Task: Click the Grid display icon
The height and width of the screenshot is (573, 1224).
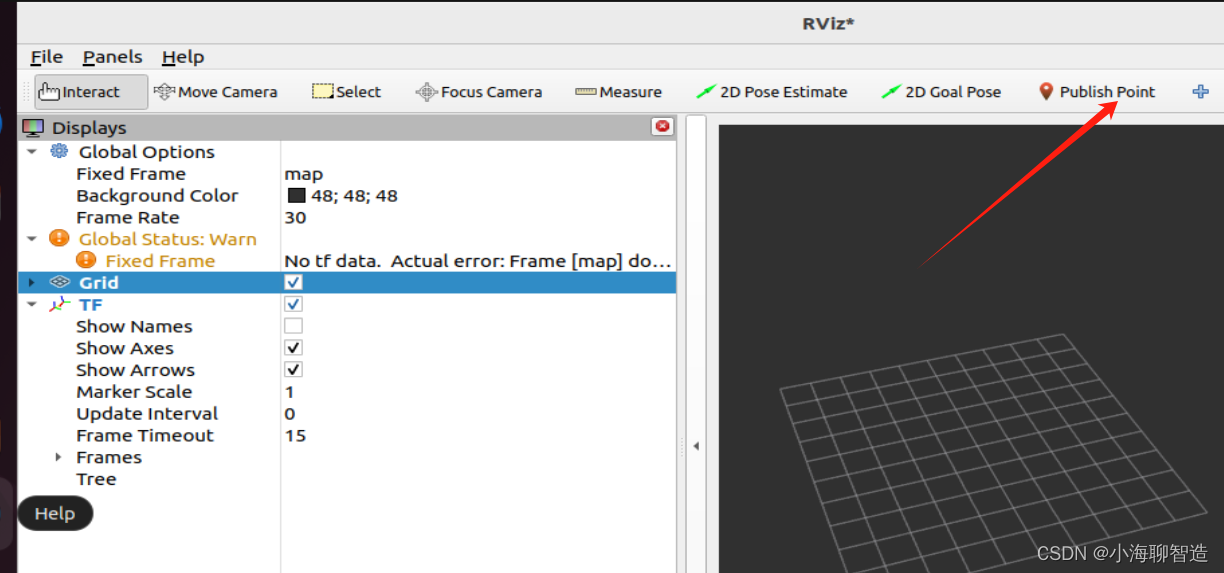Action: 59,282
